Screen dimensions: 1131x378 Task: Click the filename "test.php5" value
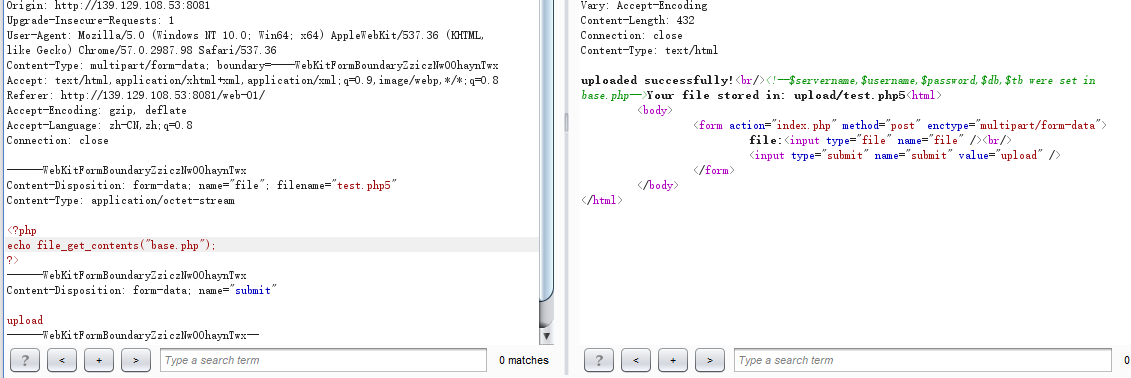(x=365, y=185)
